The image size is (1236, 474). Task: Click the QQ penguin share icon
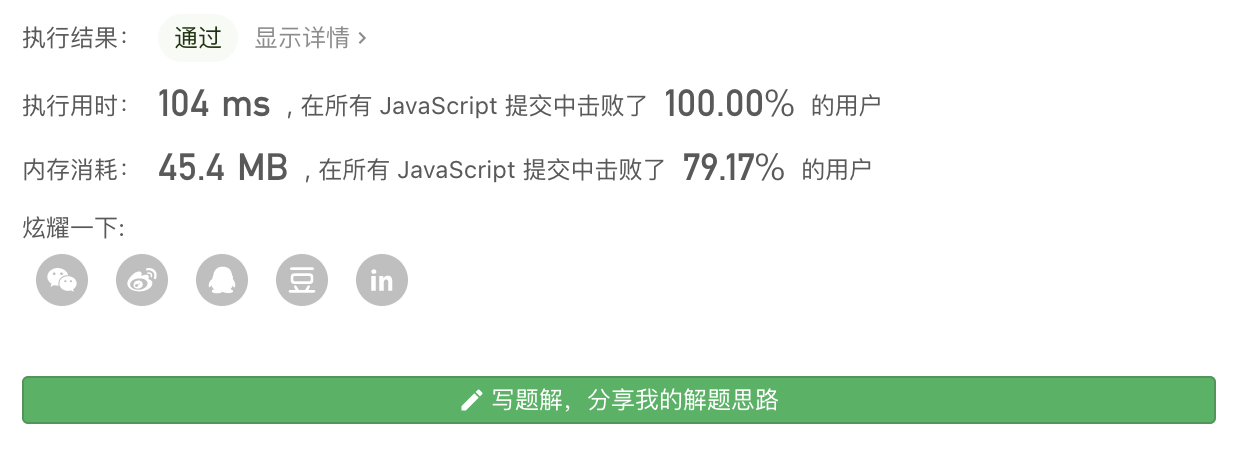pos(222,281)
